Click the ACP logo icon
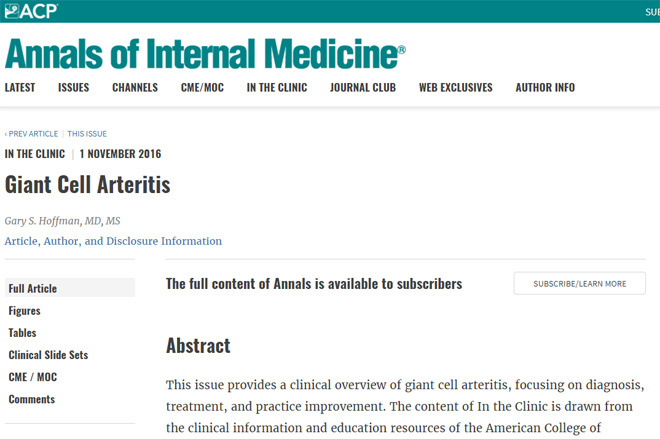Viewport: 660px width, 439px height. 31,11
